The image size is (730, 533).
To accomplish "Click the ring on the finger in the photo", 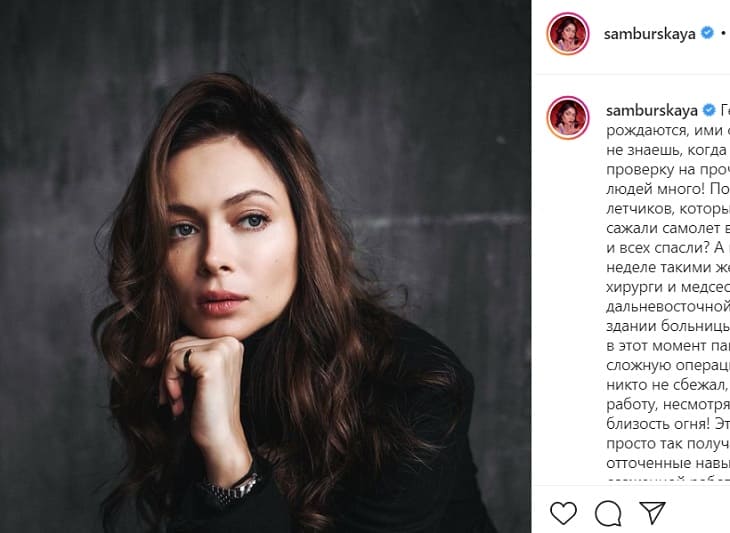I will [187, 356].
